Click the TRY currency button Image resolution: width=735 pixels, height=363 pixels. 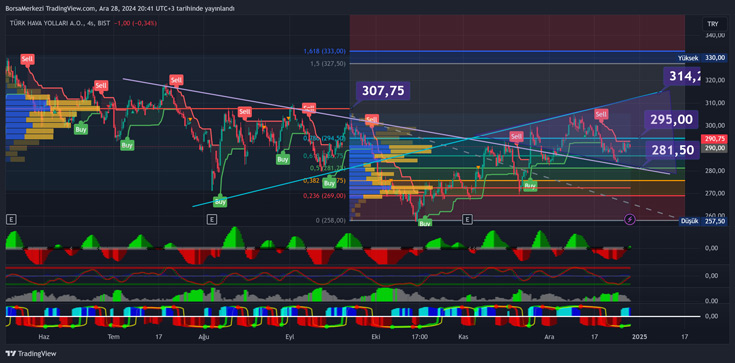click(x=712, y=23)
